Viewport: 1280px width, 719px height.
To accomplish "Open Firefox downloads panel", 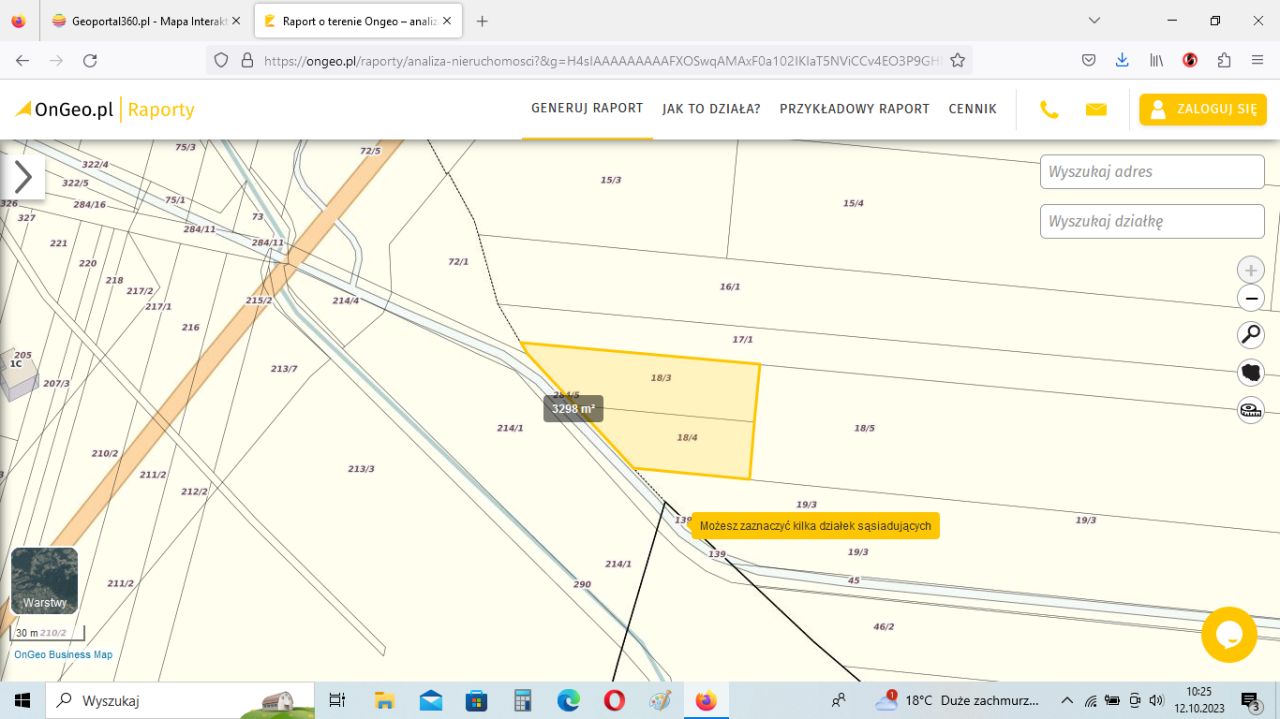I will pos(1122,60).
